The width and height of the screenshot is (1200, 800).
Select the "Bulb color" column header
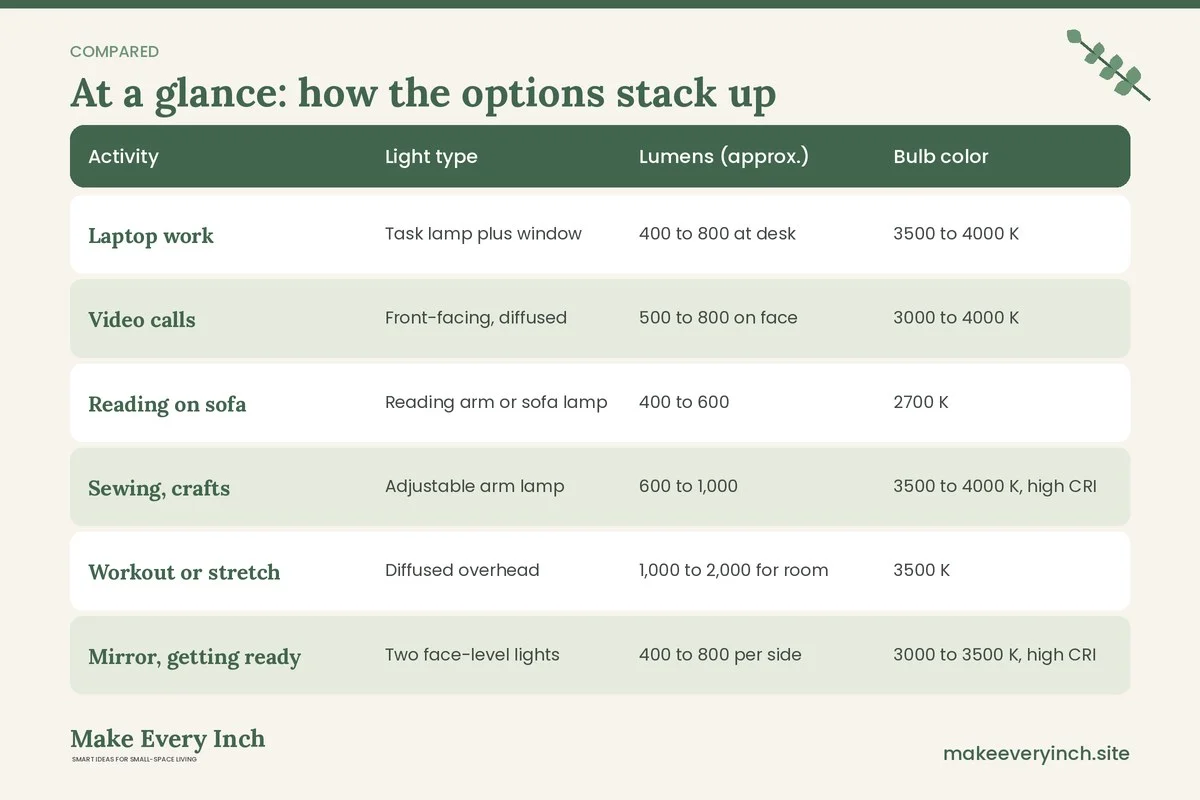point(941,156)
